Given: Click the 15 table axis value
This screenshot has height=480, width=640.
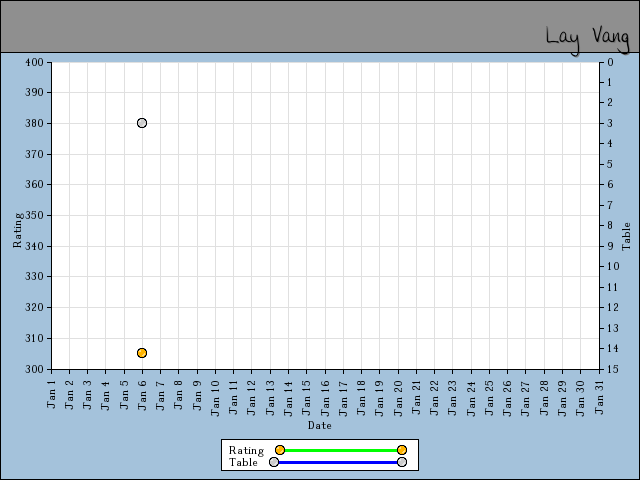Looking at the screenshot, I should coord(613,369).
